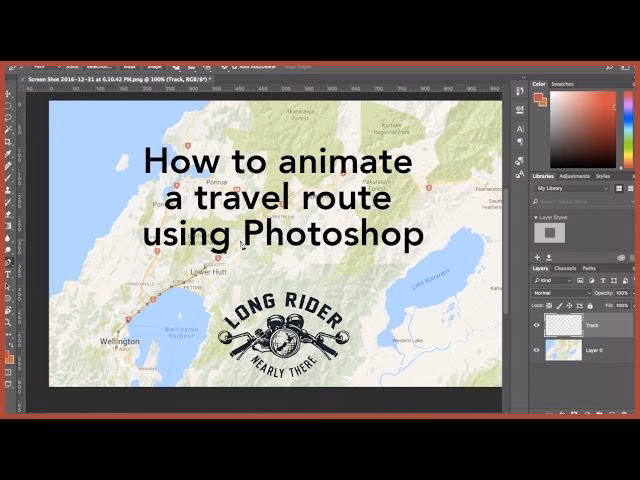Switch Libraries to grid view icon
The width and height of the screenshot is (640, 480).
point(620,187)
